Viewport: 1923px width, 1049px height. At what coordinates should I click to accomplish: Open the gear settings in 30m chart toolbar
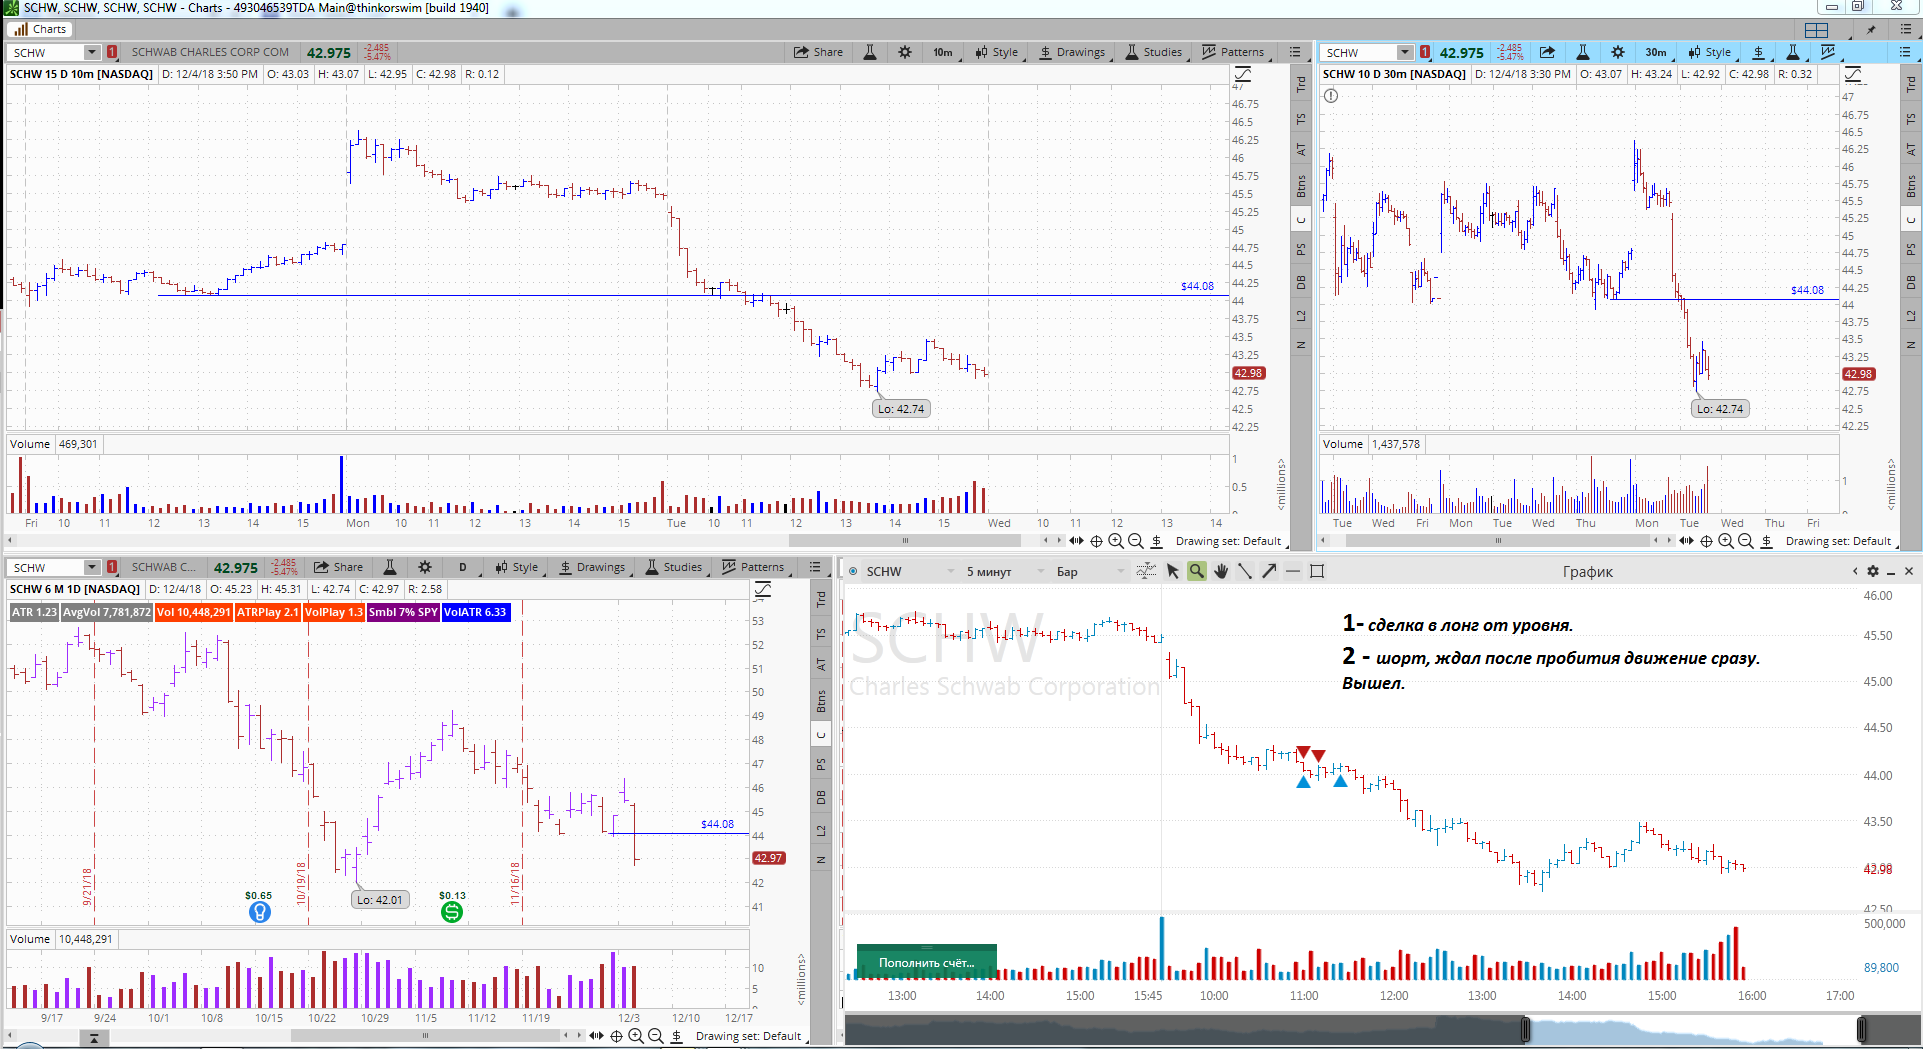pyautogui.click(x=1618, y=52)
